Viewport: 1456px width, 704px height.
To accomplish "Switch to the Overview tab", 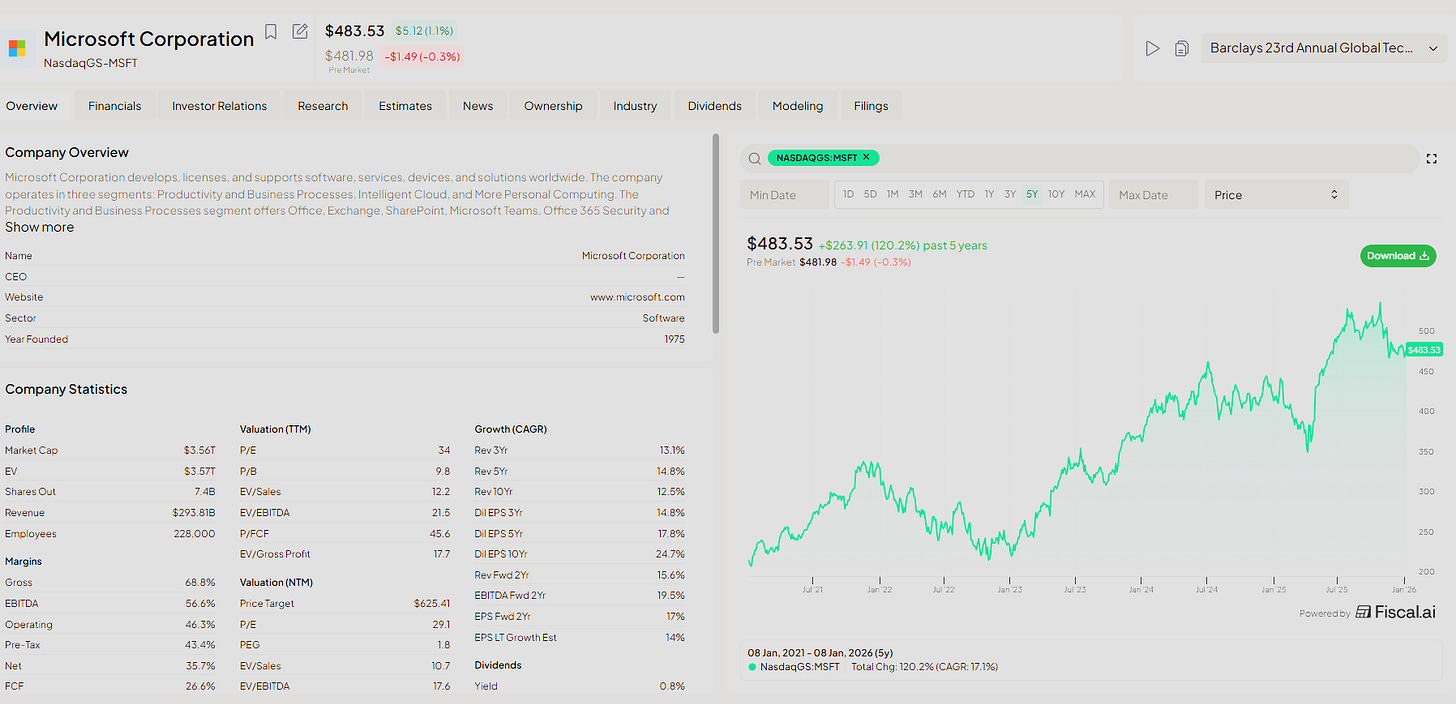I will [x=32, y=106].
